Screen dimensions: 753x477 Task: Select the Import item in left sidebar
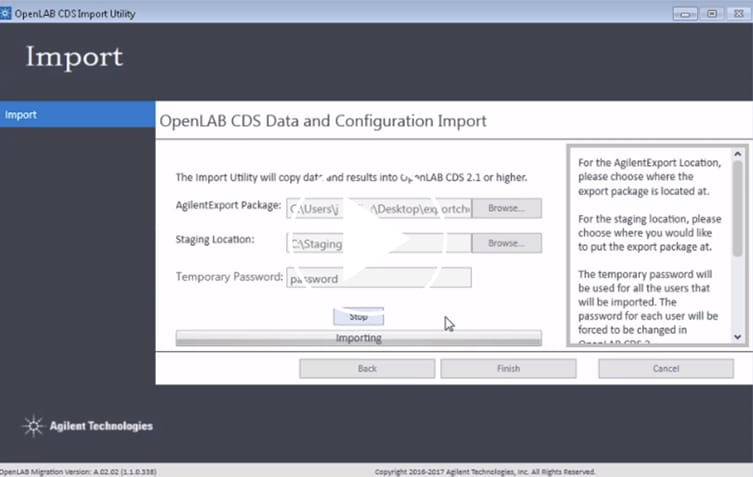coord(77,115)
